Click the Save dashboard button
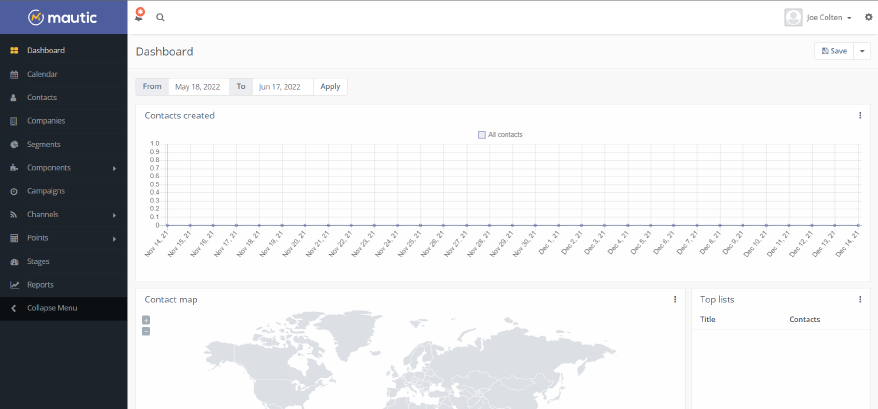This screenshot has height=409, width=878. [834, 51]
